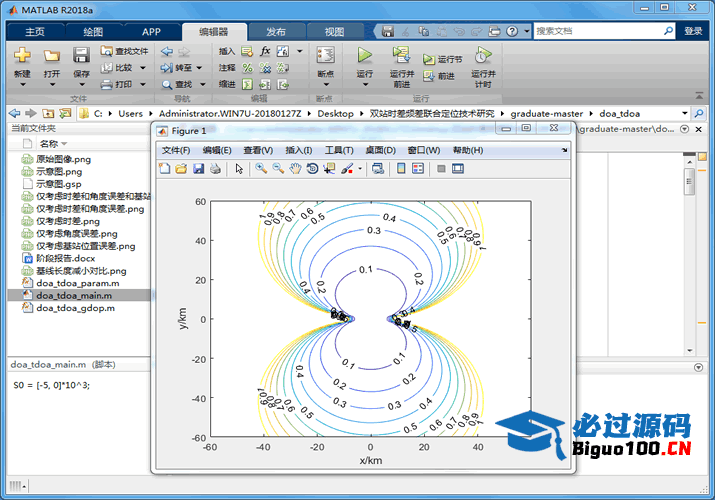This screenshot has height=500, width=715.
Task: Open the 工具(T) menu in Figure window
Action: (339, 150)
